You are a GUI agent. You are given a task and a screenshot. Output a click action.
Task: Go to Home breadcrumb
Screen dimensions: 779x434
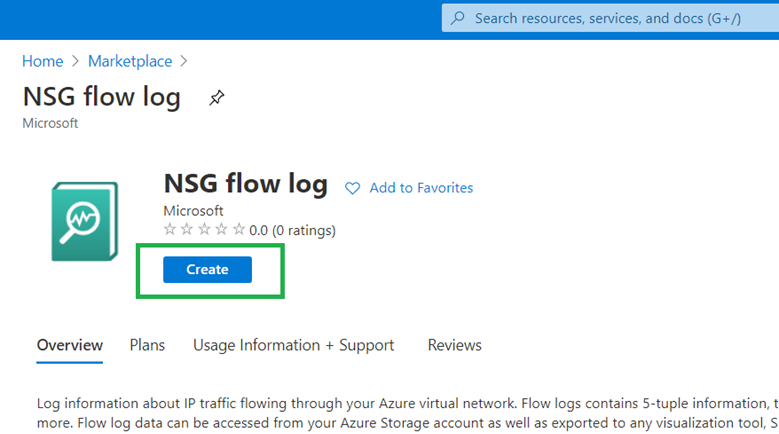[x=43, y=61]
